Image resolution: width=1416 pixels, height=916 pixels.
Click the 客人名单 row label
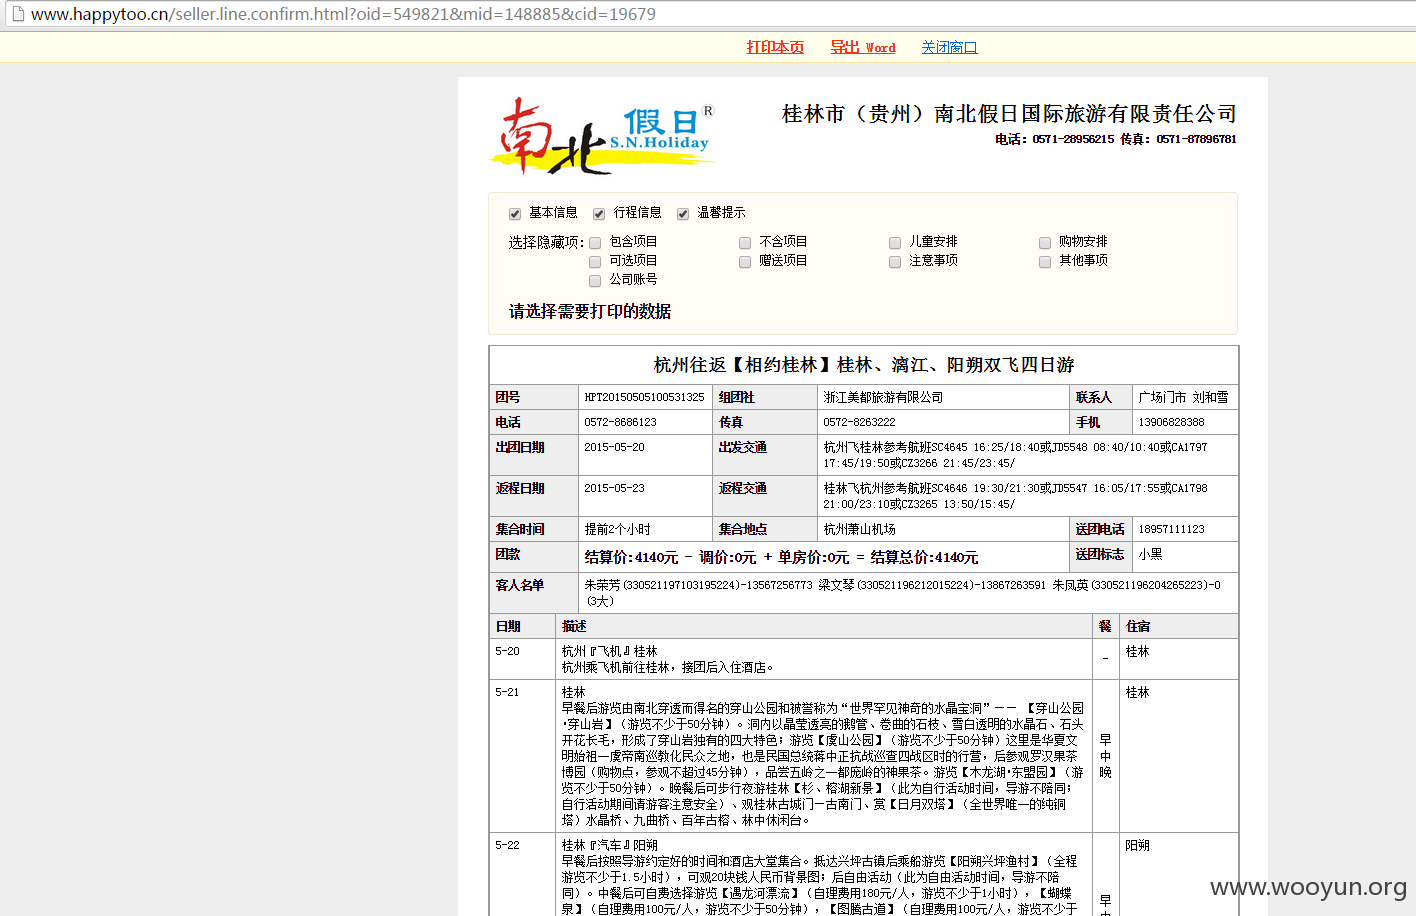tap(520, 585)
